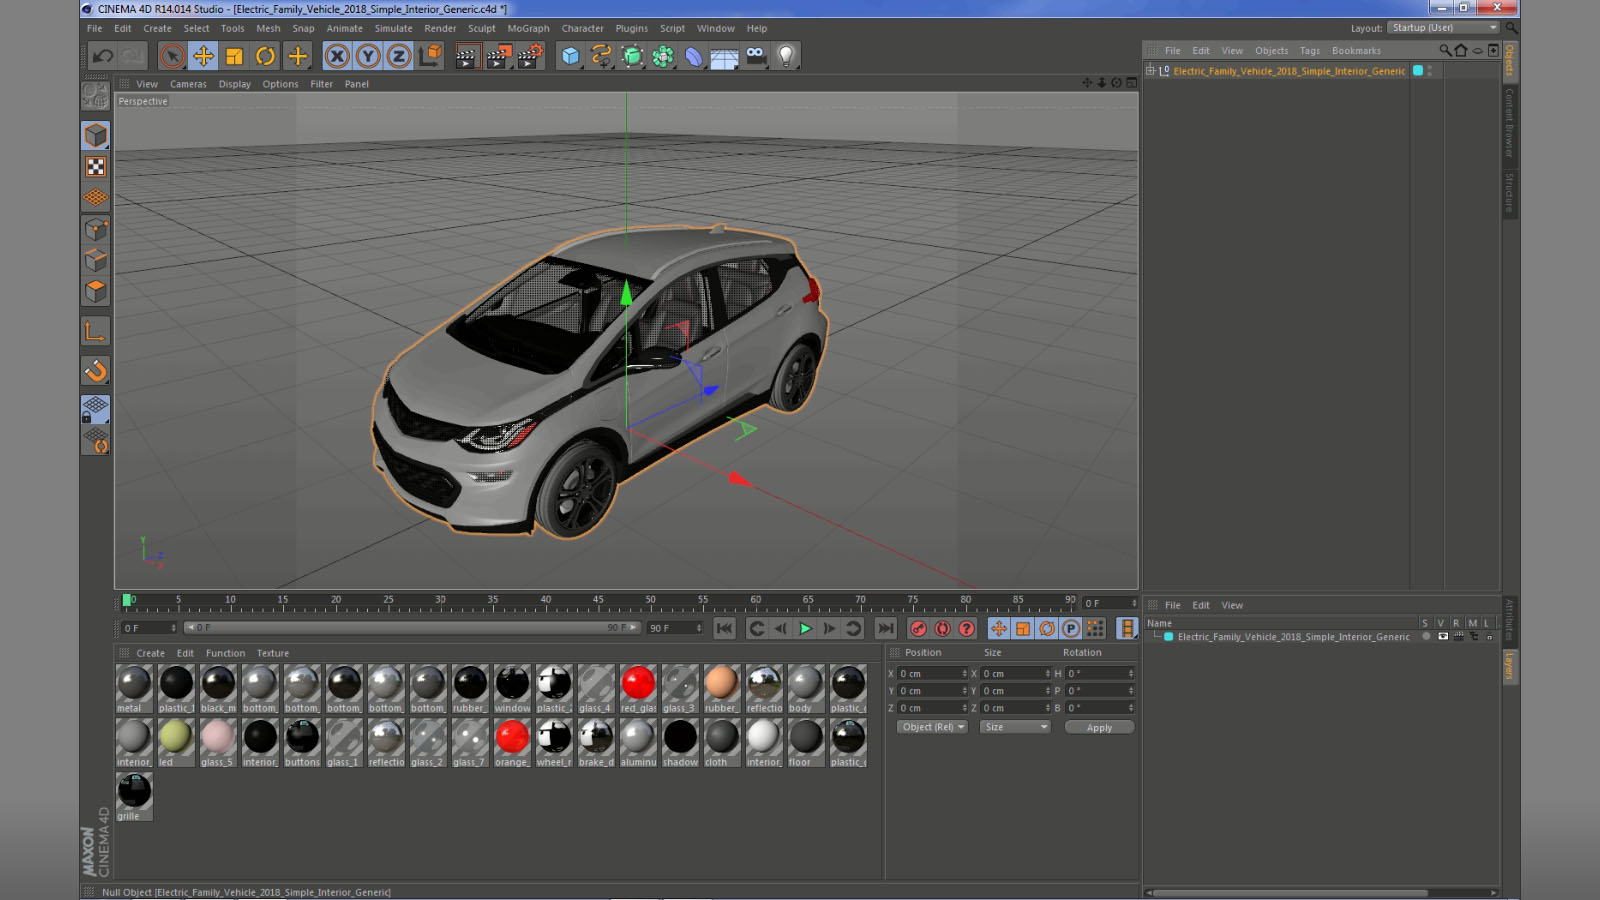Open the Simulate menu
The height and width of the screenshot is (900, 1600).
click(393, 28)
